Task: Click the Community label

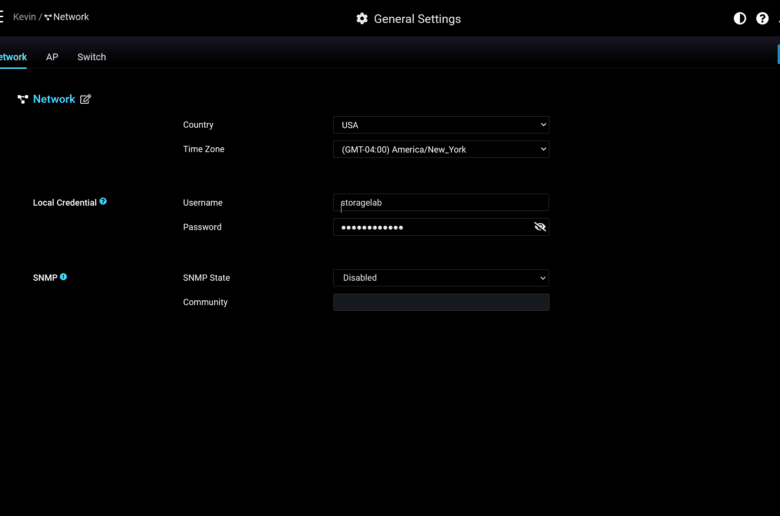Action: pos(205,302)
